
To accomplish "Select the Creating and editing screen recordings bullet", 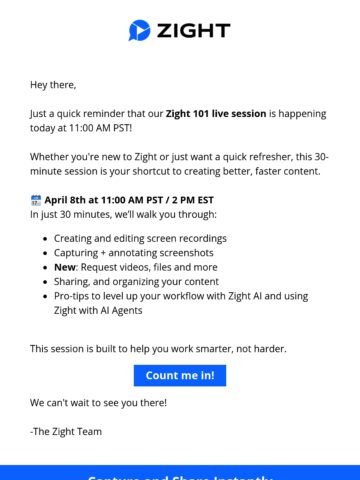I will point(140,238).
